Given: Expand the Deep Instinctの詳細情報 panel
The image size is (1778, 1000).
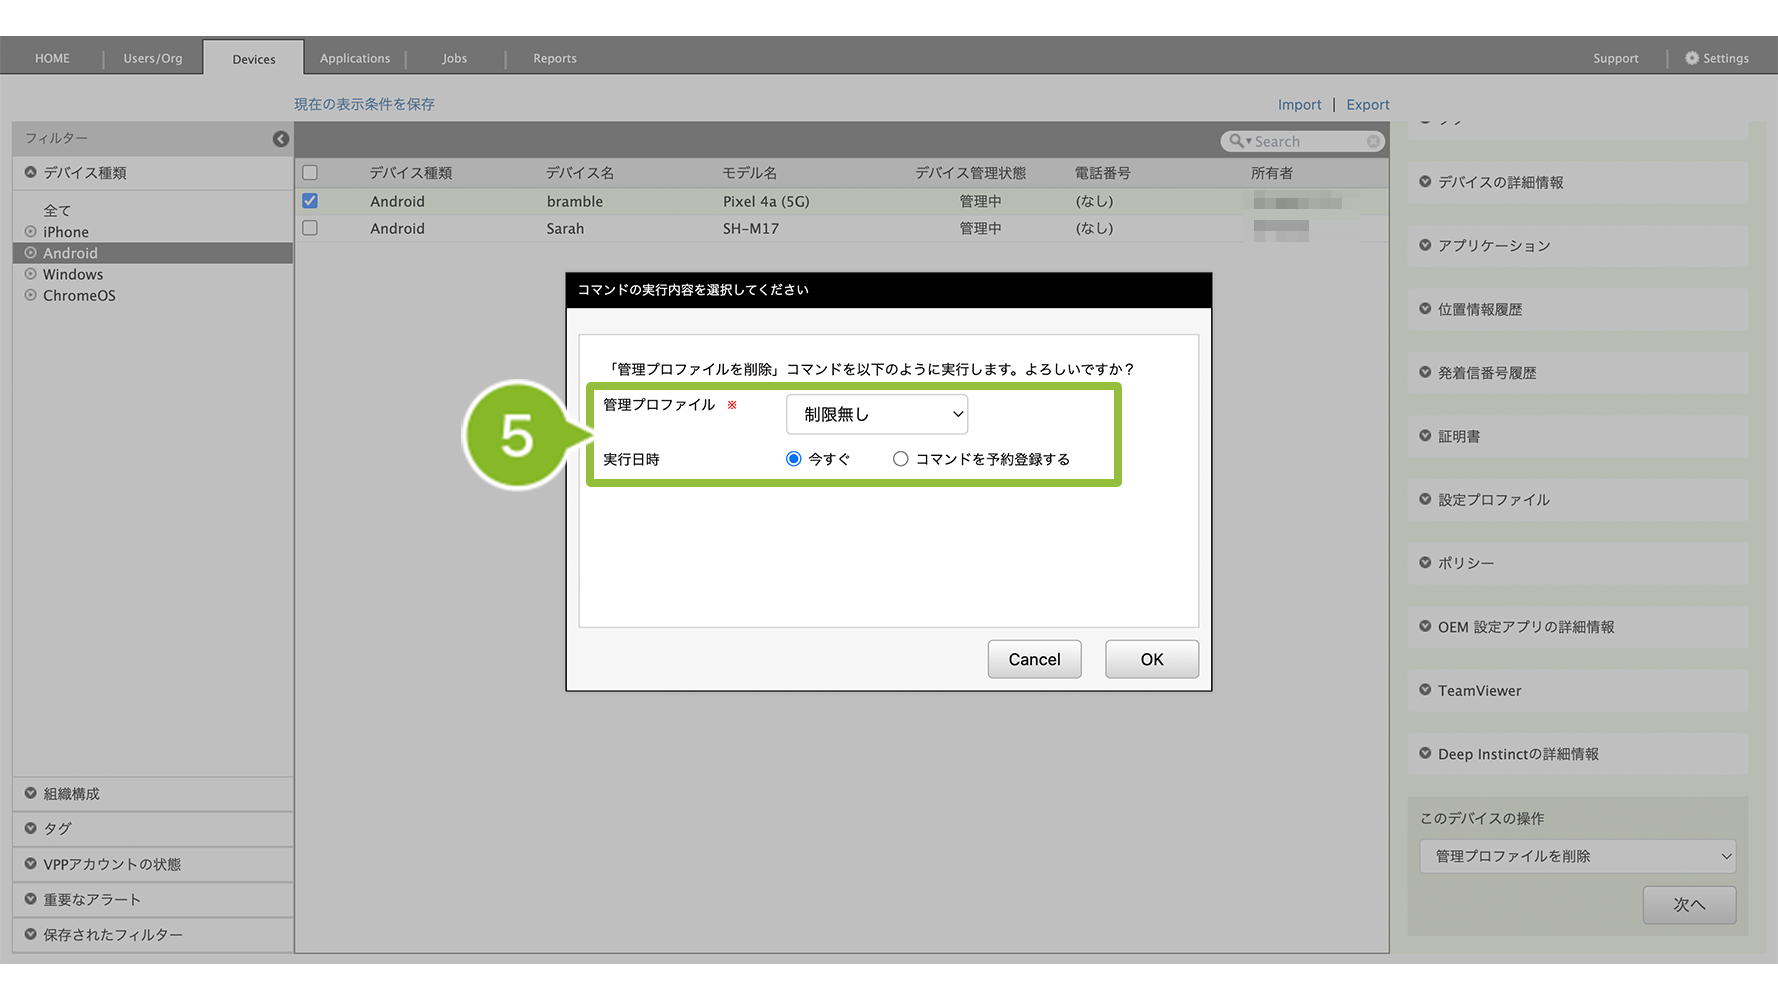Looking at the screenshot, I should 1578,754.
